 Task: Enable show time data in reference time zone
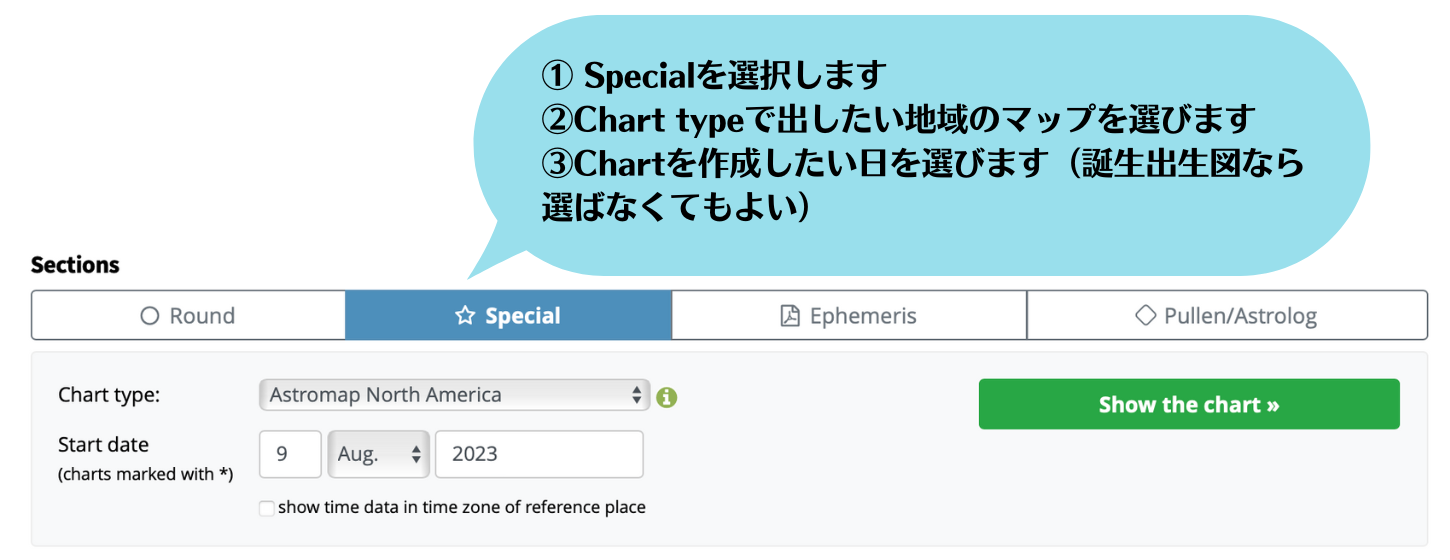click(266, 508)
